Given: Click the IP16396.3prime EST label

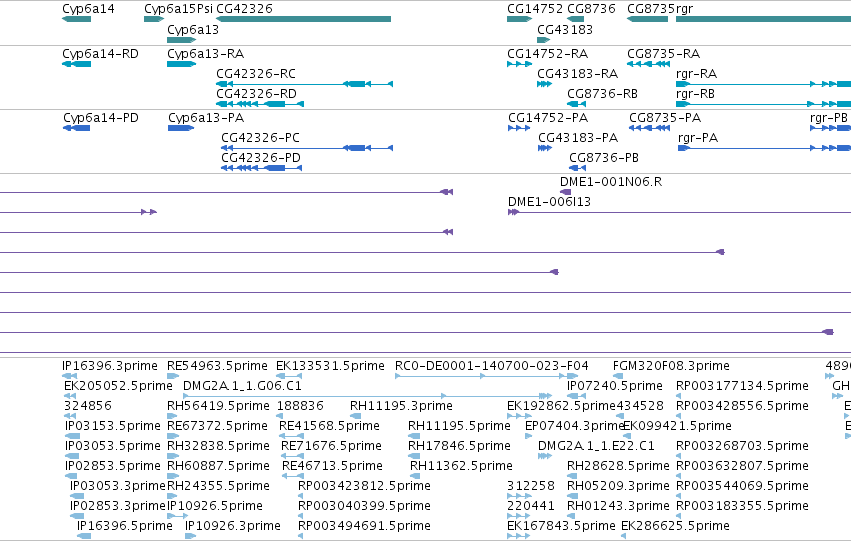Looking at the screenshot, I should [x=110, y=366].
